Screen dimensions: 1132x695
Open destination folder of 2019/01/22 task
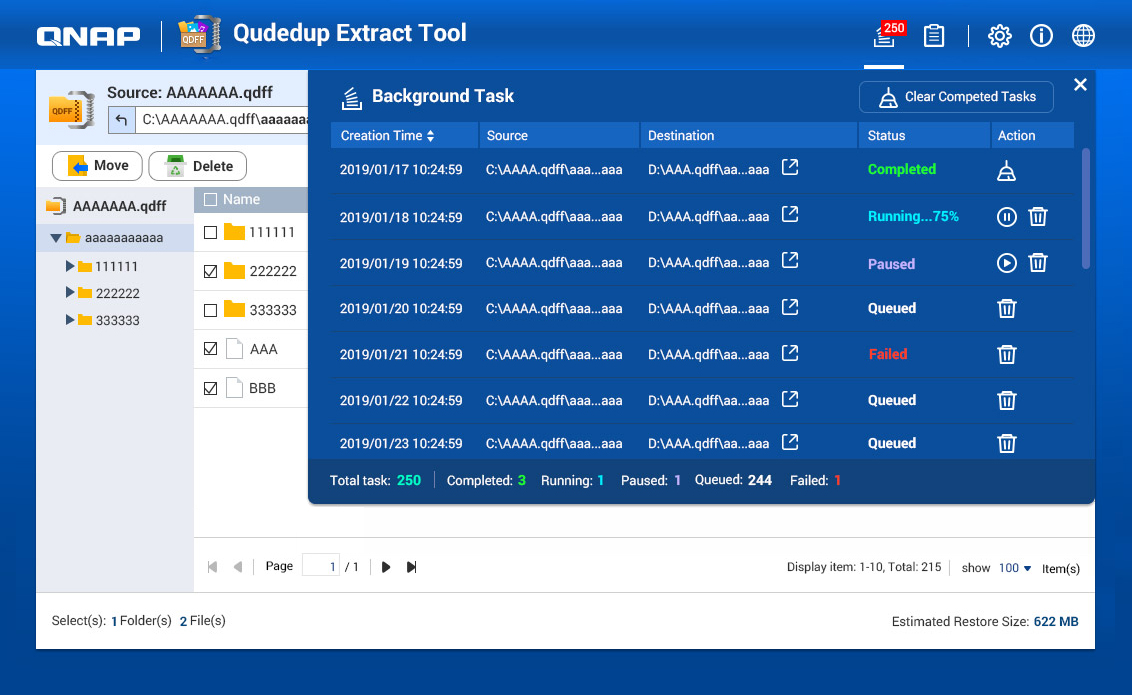click(x=791, y=398)
